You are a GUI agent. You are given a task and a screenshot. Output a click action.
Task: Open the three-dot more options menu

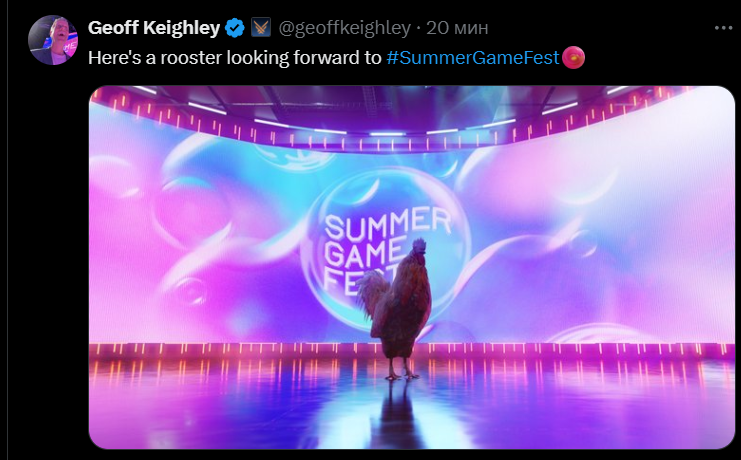723,28
